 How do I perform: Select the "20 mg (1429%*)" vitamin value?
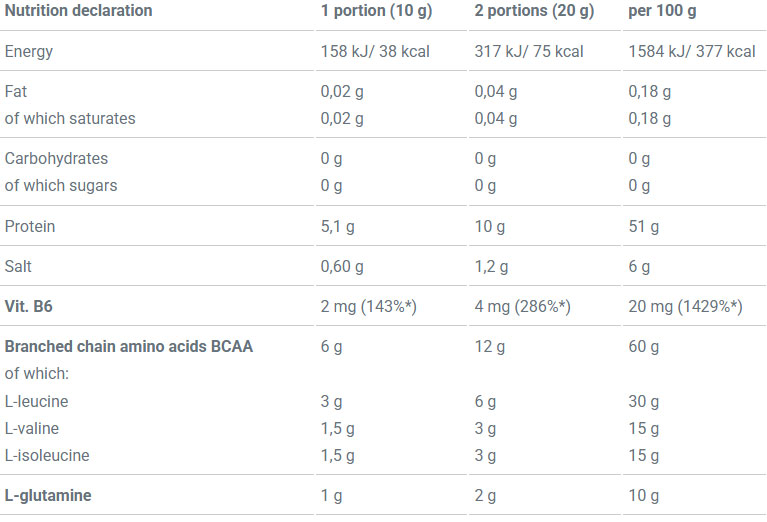tap(685, 307)
